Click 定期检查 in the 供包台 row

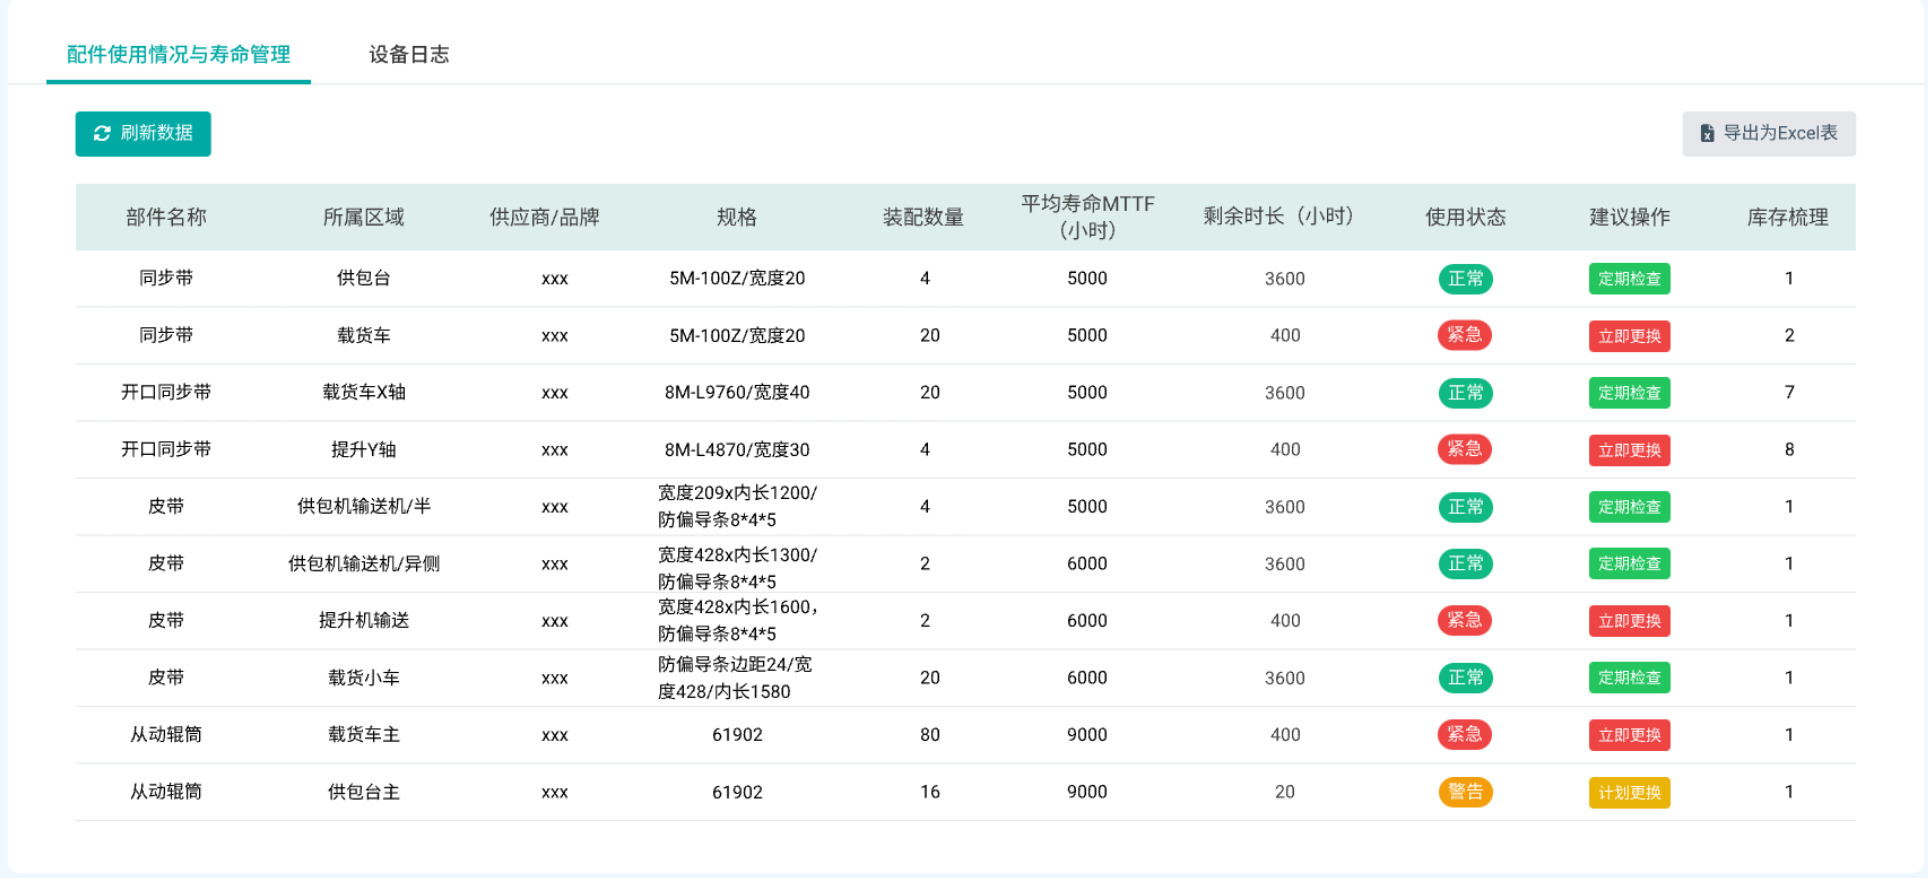click(1628, 279)
